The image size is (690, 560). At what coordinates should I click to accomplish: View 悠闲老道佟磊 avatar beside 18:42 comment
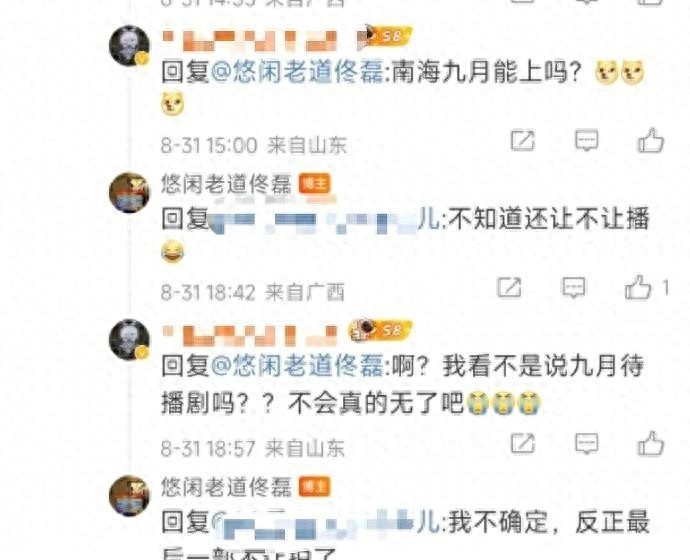point(129,193)
